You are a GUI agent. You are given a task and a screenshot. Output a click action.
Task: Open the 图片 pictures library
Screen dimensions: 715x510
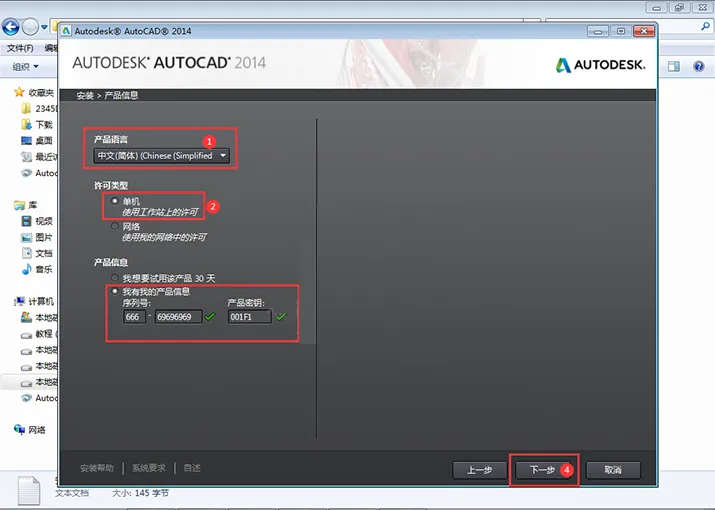coord(43,237)
